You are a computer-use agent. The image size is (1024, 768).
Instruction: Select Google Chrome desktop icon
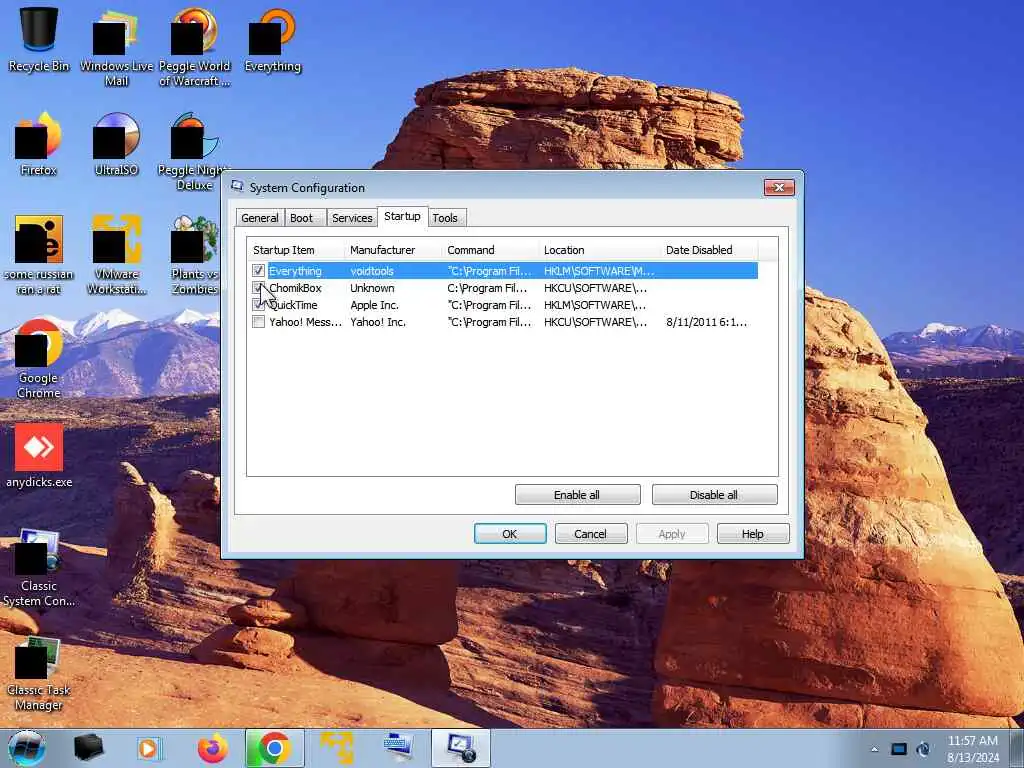tap(39, 358)
